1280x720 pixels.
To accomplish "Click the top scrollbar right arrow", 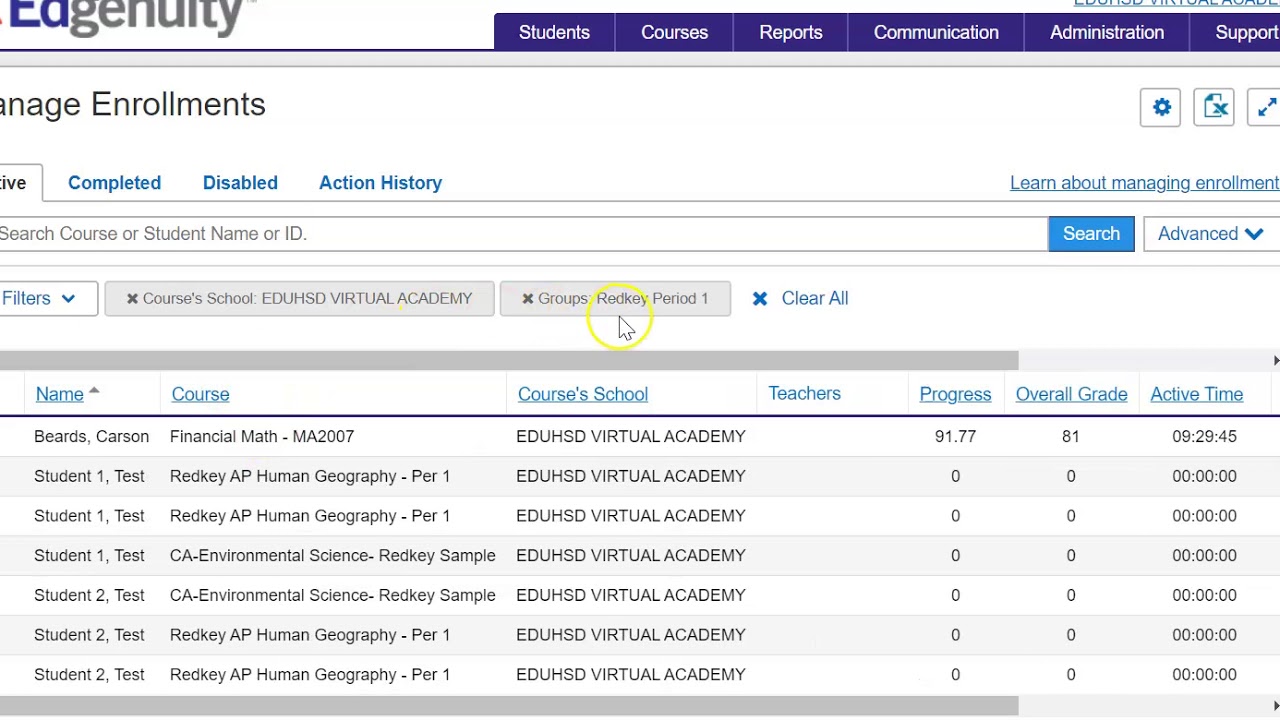I will click(x=1275, y=361).
